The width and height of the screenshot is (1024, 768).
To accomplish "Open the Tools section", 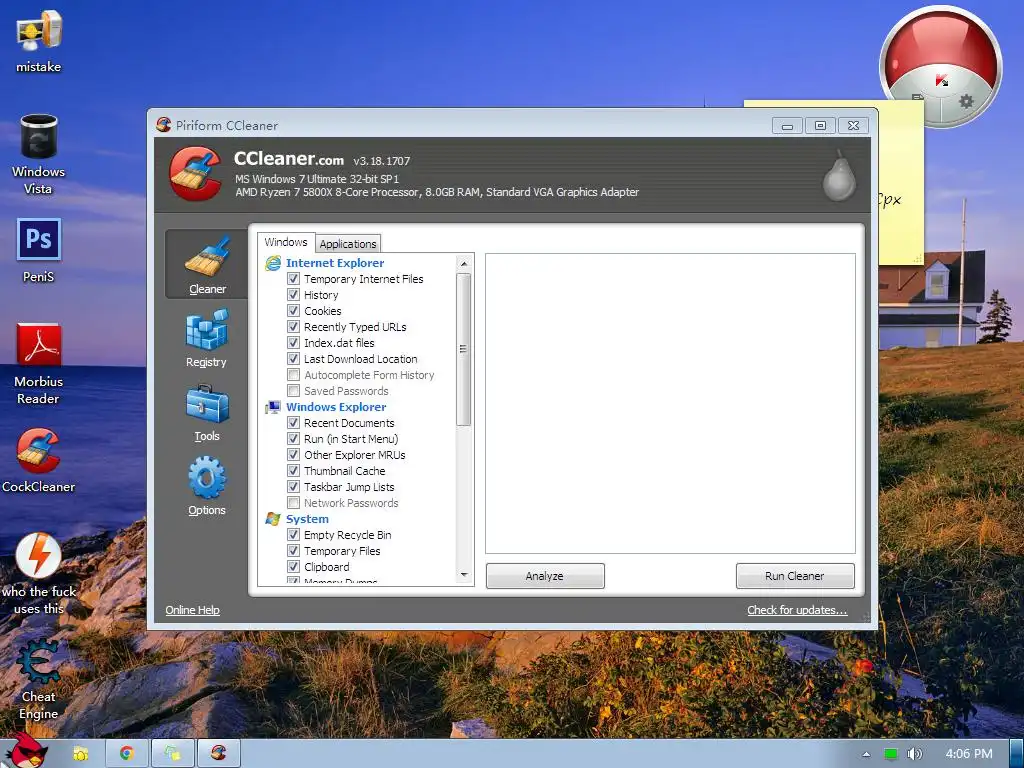I will 206,413.
